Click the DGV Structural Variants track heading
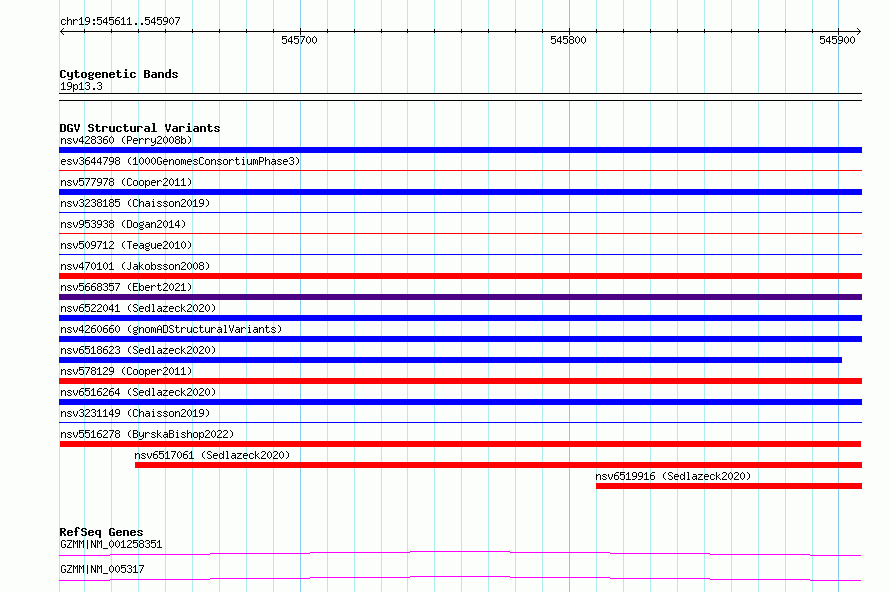The width and height of the screenshot is (890, 592). tap(140, 128)
